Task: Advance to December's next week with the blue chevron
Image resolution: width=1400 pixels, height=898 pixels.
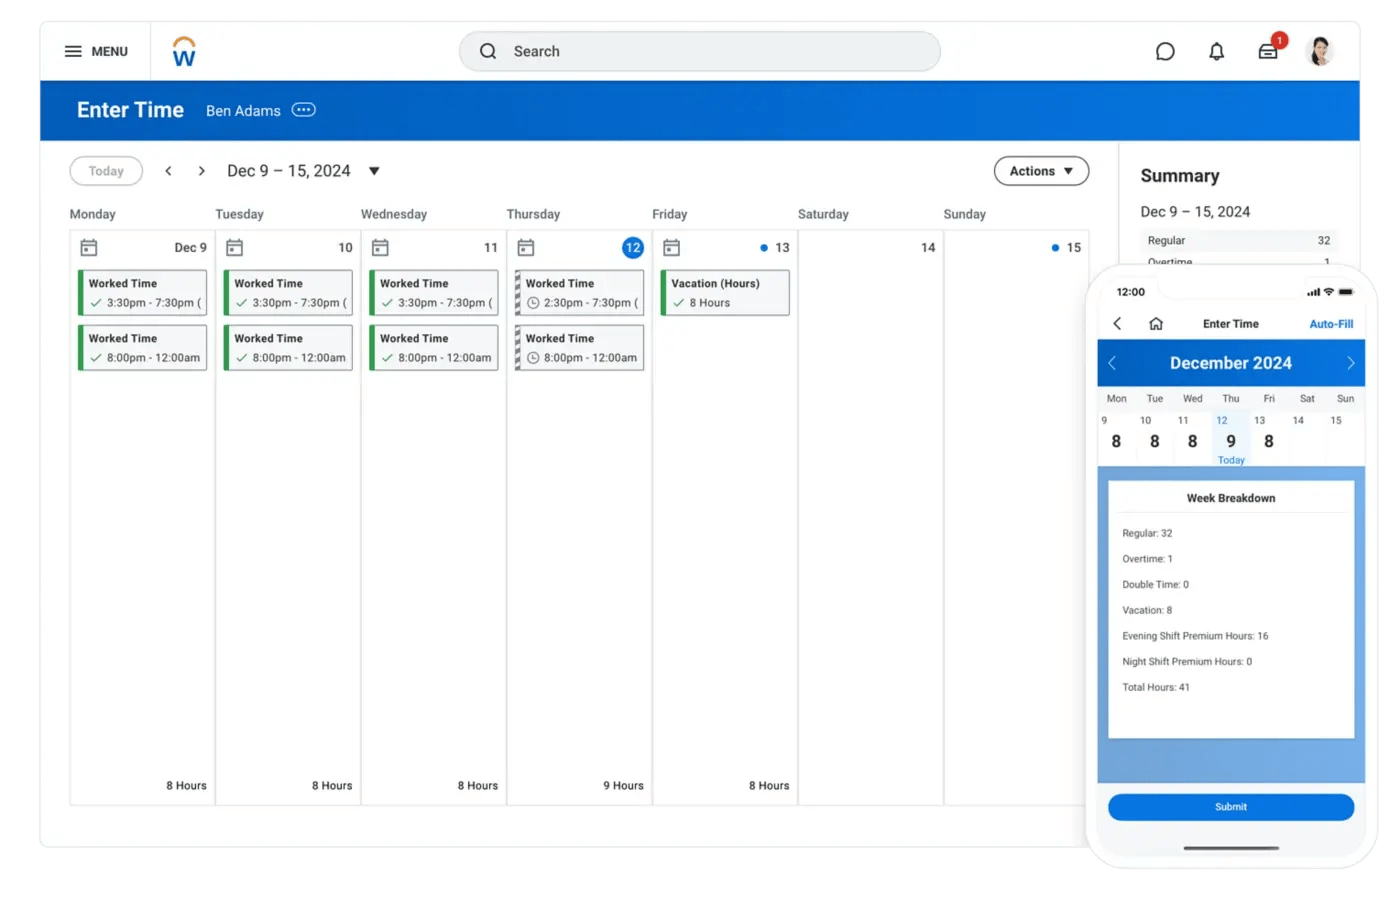Action: [1351, 363]
